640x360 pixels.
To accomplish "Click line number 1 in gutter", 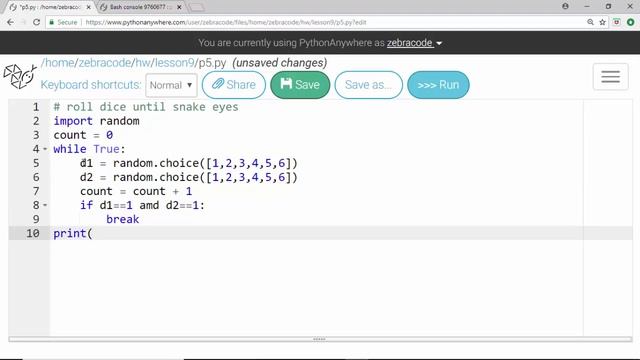I will 36,107.
